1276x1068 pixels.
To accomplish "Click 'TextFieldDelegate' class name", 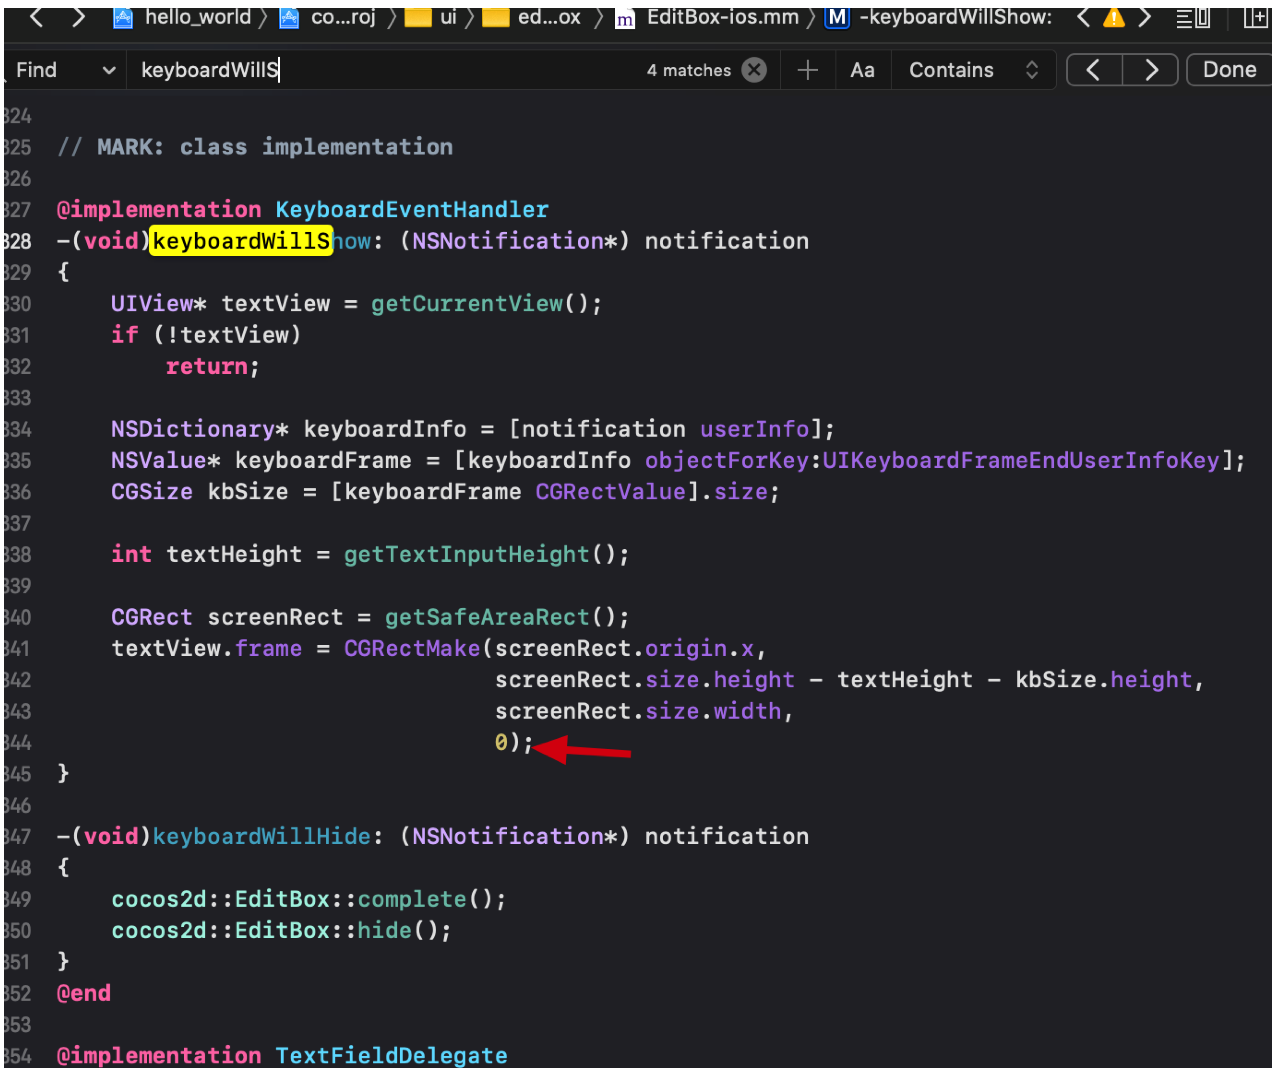I will [391, 1055].
